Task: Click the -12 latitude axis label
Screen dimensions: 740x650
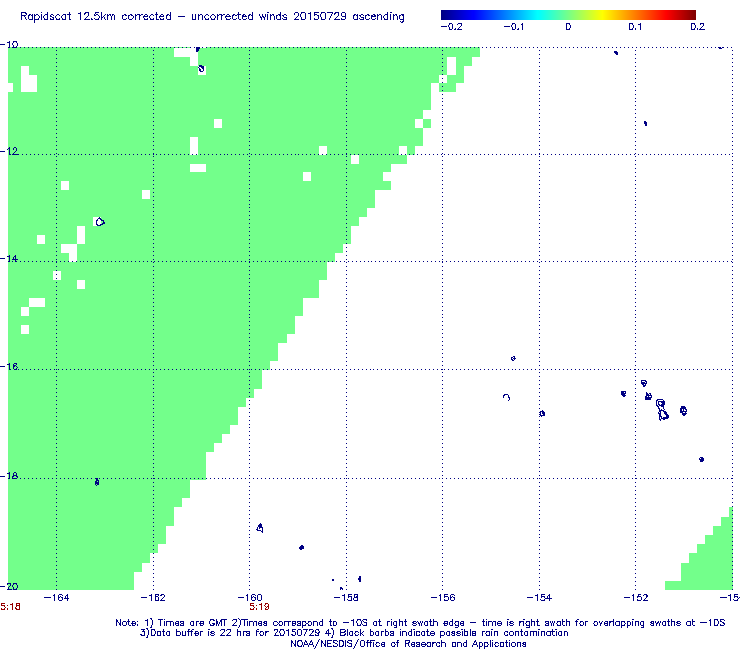Action: coord(9,151)
